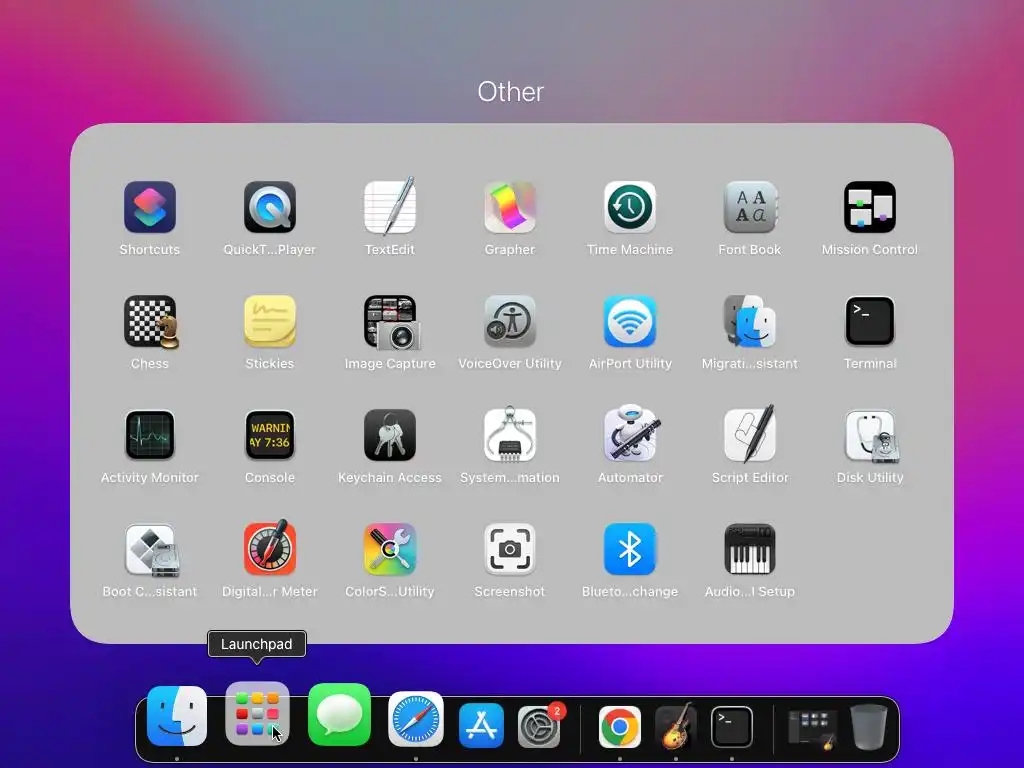This screenshot has height=768, width=1024.
Task: Launch Bluetooth File Exchange
Action: tap(630, 549)
